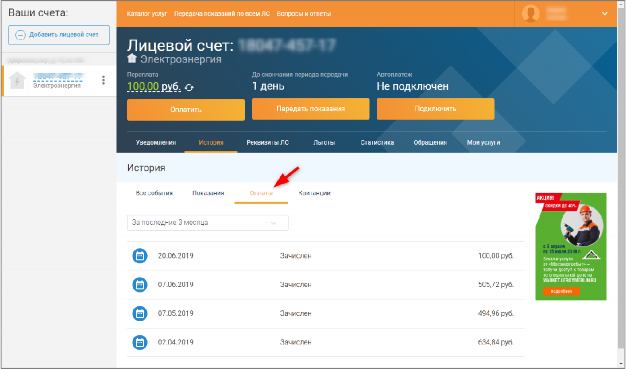
Task: Click the Оплатить button
Action: pos(186,110)
